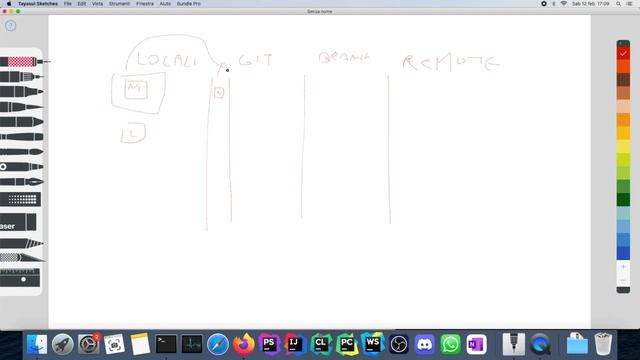Viewport: 640px width, 360px height.
Task: Pick the medium blue color swatch
Action: tap(623, 240)
